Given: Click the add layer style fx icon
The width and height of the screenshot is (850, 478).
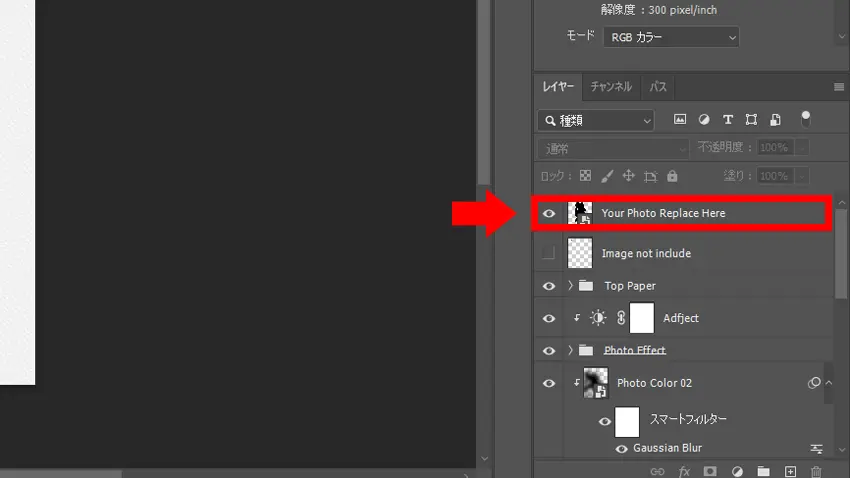Looking at the screenshot, I should point(685,471).
